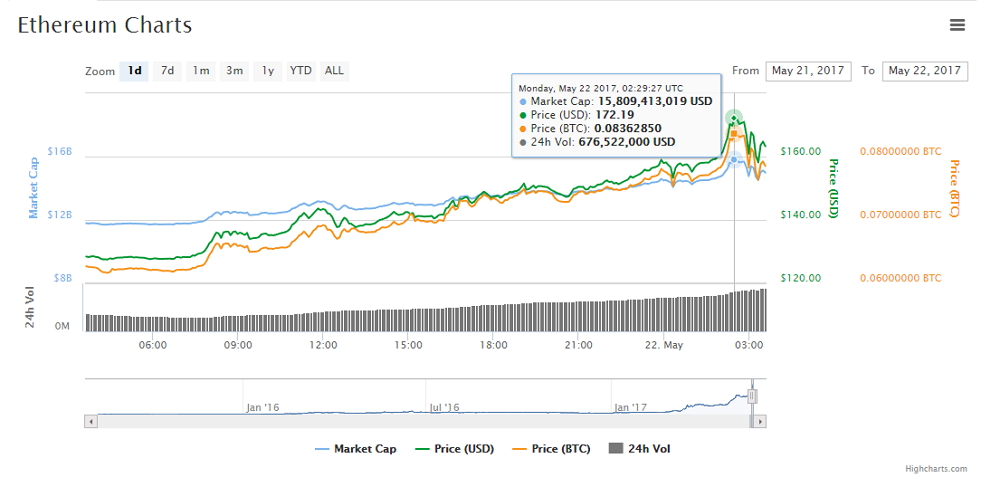
Task: Click the 0.08000000 BTC axis label
Action: 901,151
